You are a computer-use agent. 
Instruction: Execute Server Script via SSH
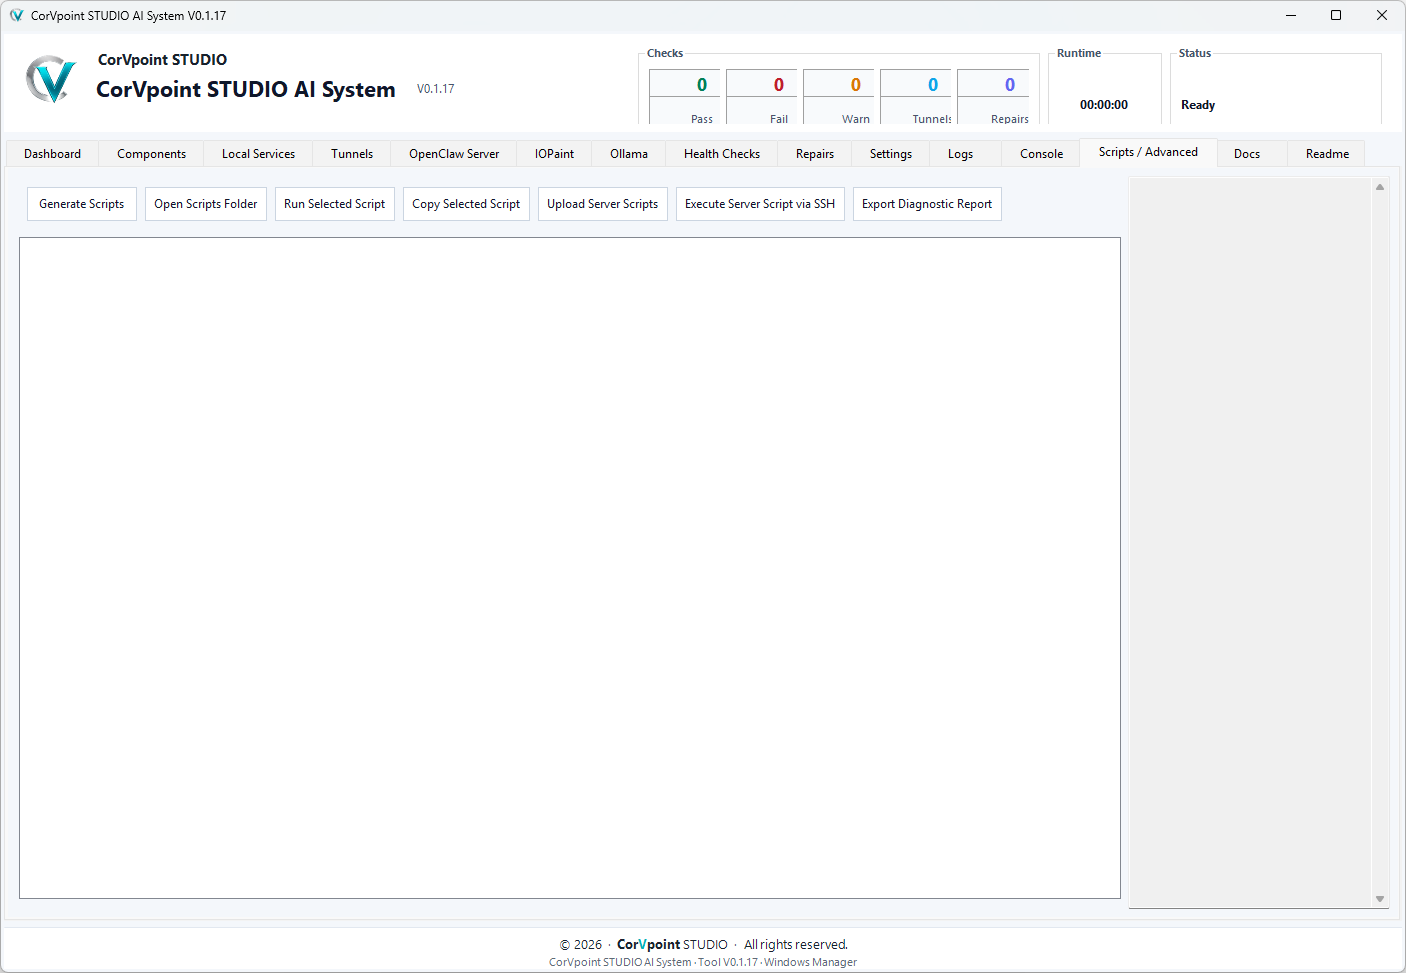(x=760, y=204)
